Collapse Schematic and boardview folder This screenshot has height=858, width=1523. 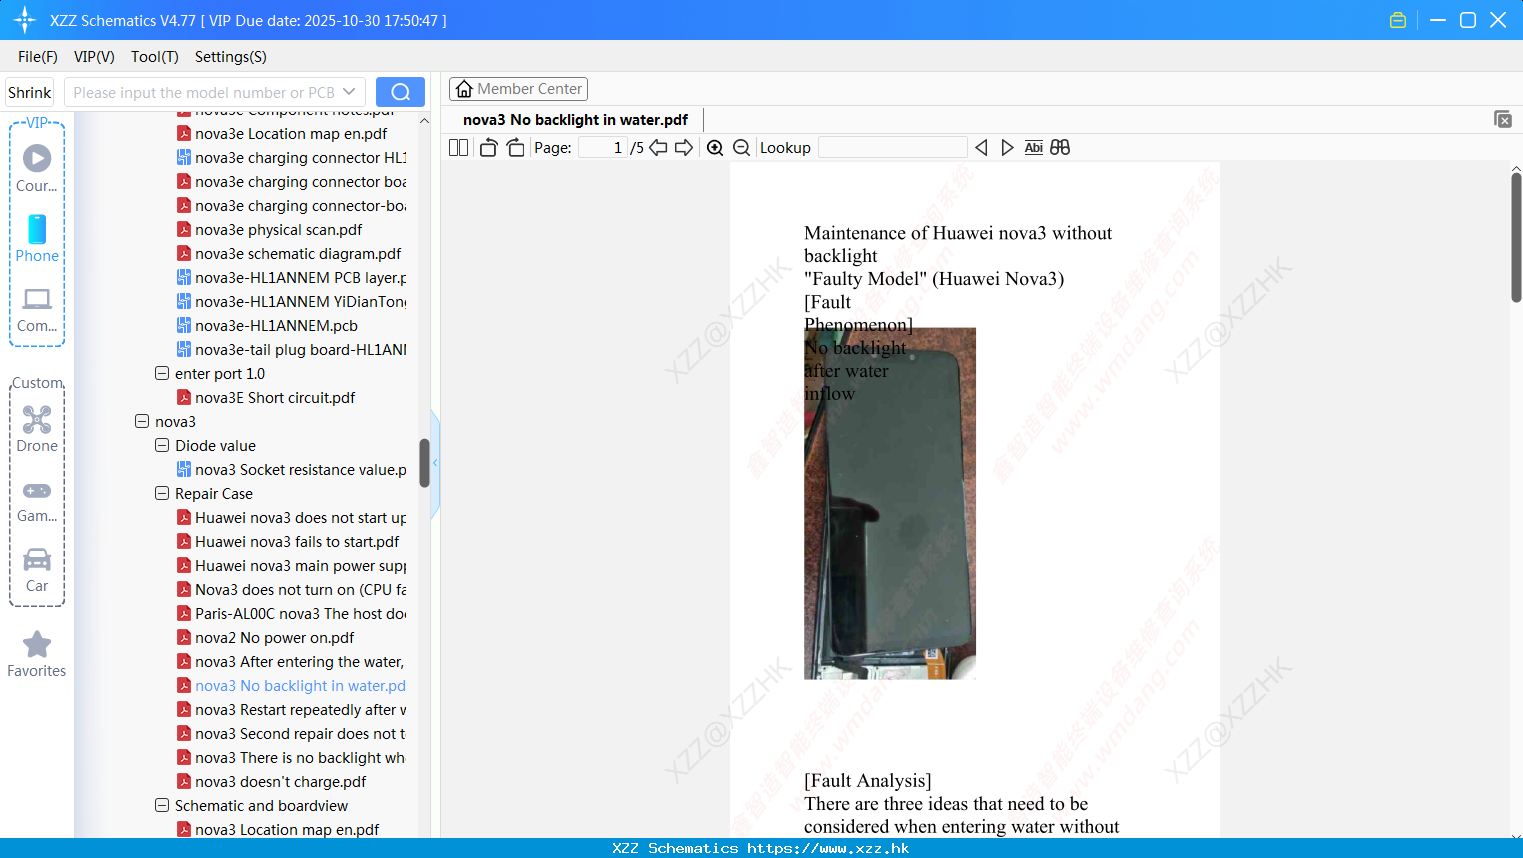pyautogui.click(x=162, y=806)
